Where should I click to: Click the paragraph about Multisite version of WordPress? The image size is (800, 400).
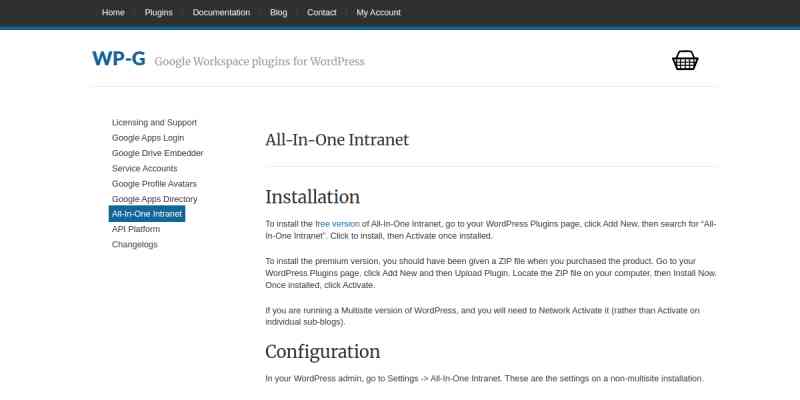[482, 316]
